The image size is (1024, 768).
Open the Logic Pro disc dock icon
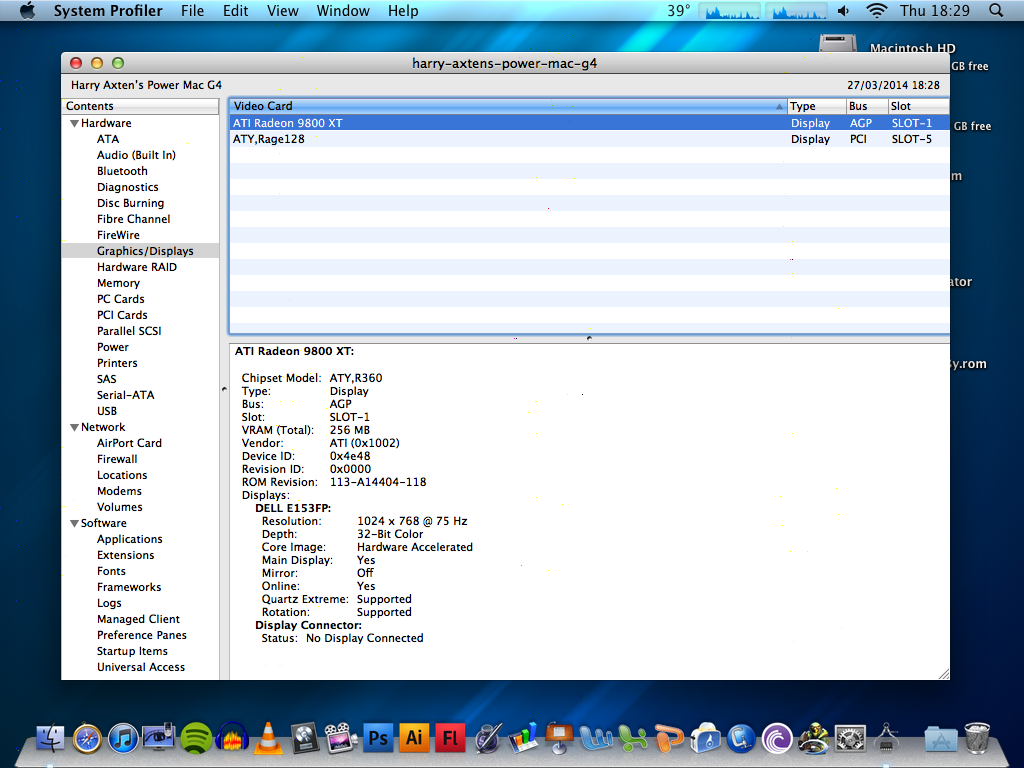point(304,739)
